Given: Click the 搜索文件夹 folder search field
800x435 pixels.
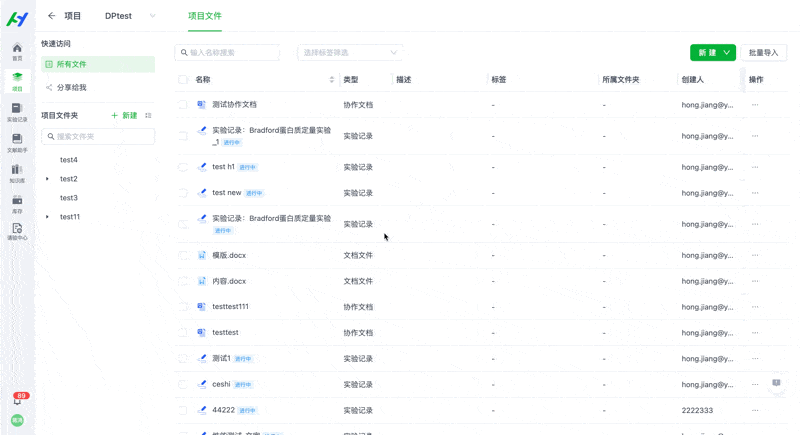Looking at the screenshot, I should pyautogui.click(x=98, y=137).
